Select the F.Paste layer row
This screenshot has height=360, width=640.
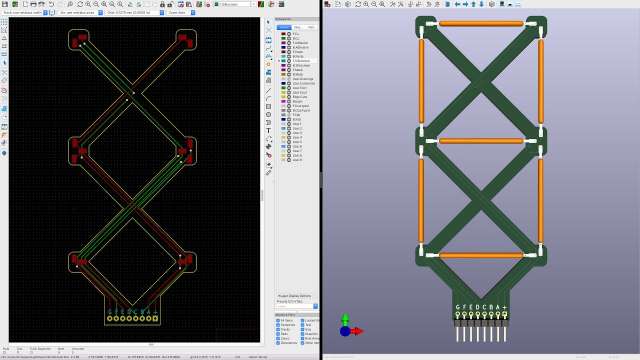pos(298,52)
